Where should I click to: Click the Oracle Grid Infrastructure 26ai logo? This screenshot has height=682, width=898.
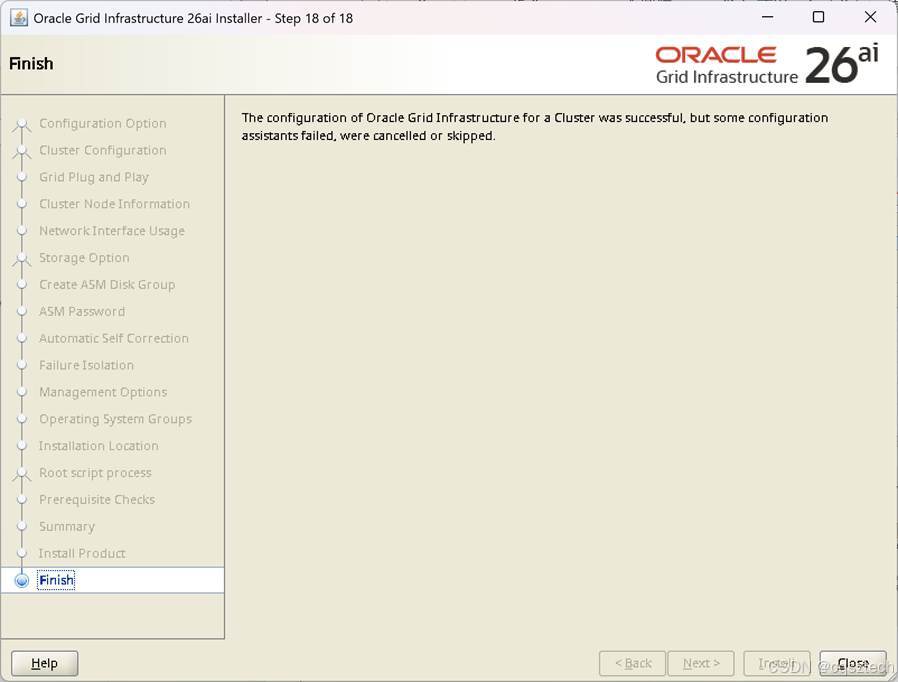coord(767,64)
